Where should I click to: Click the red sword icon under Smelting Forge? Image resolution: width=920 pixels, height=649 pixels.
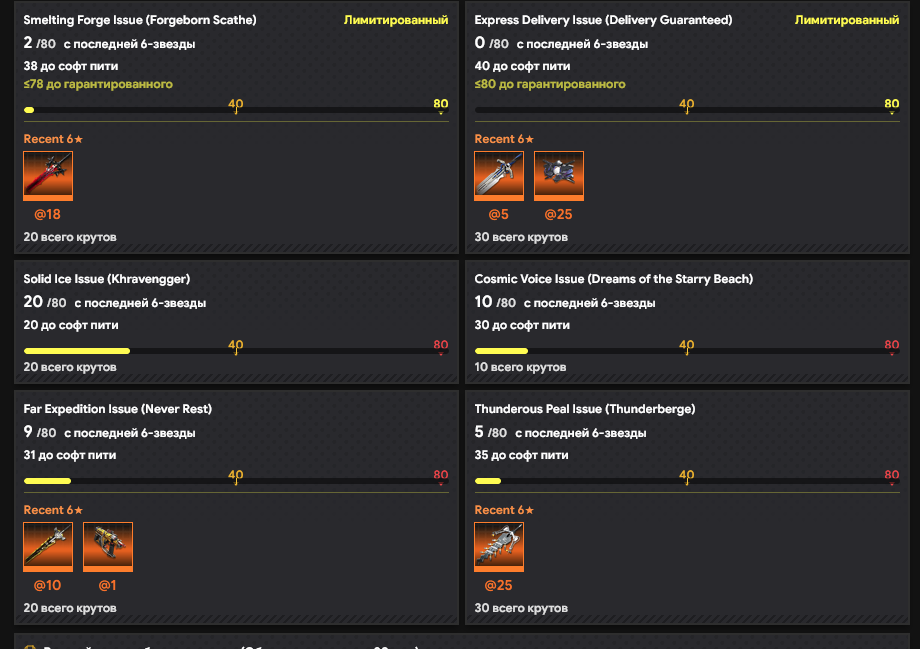click(48, 176)
